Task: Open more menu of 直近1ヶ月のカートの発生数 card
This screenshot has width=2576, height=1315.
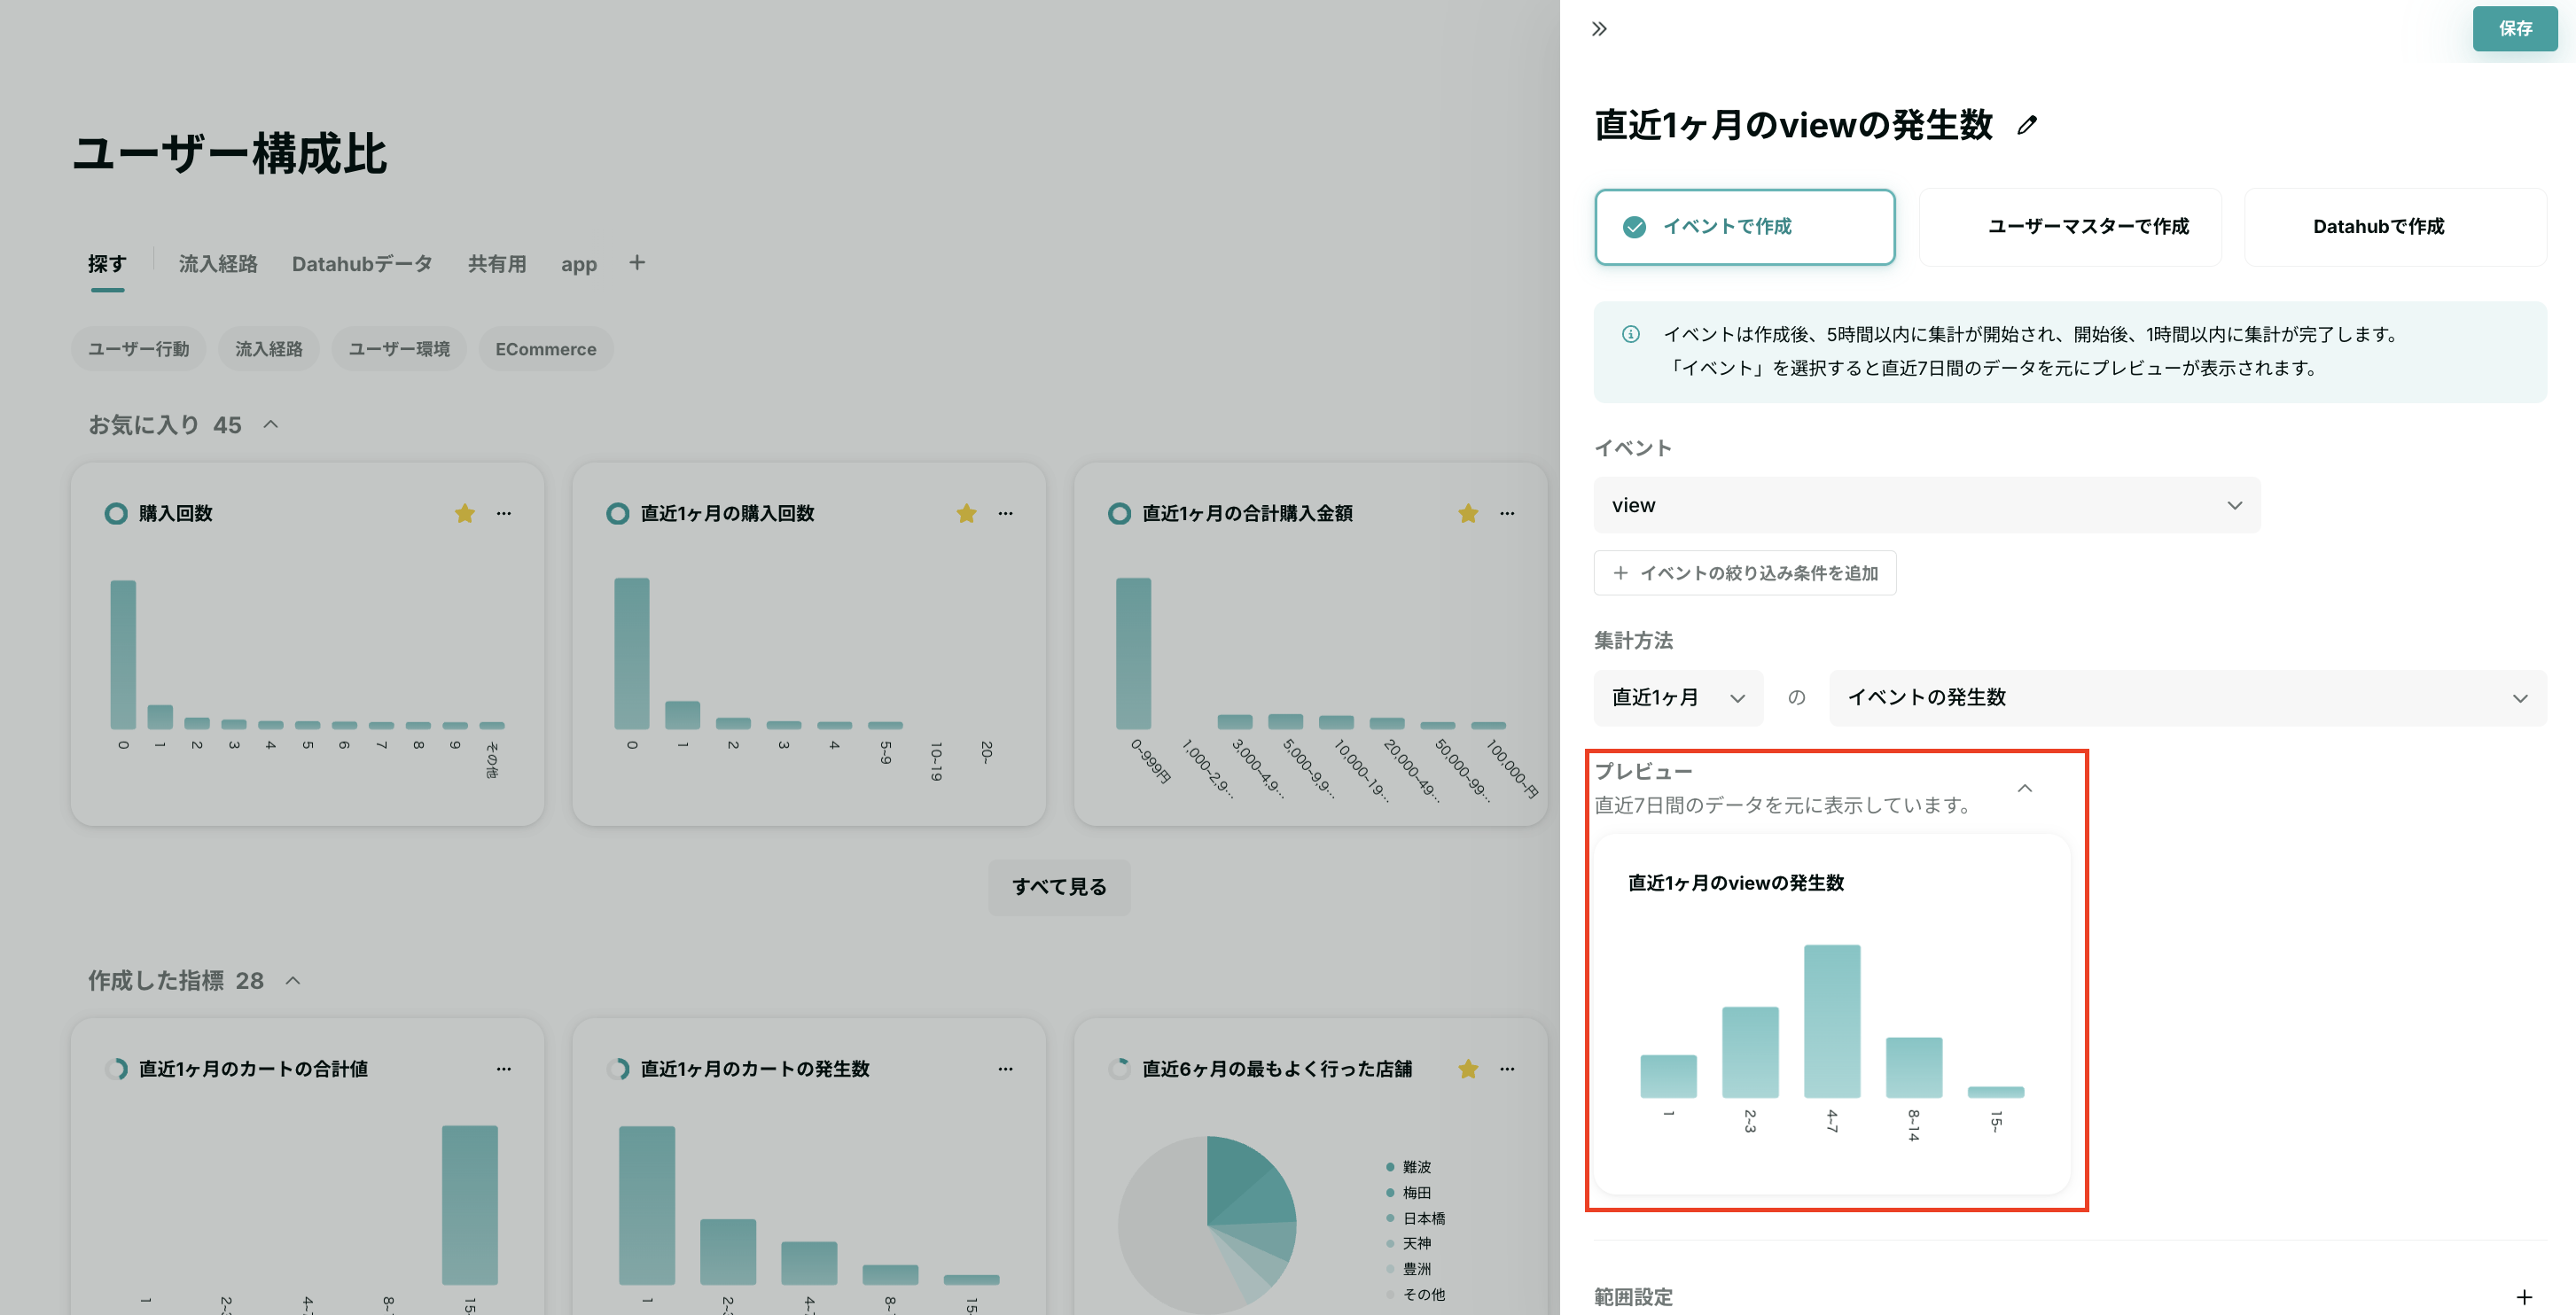Action: 1006,1069
